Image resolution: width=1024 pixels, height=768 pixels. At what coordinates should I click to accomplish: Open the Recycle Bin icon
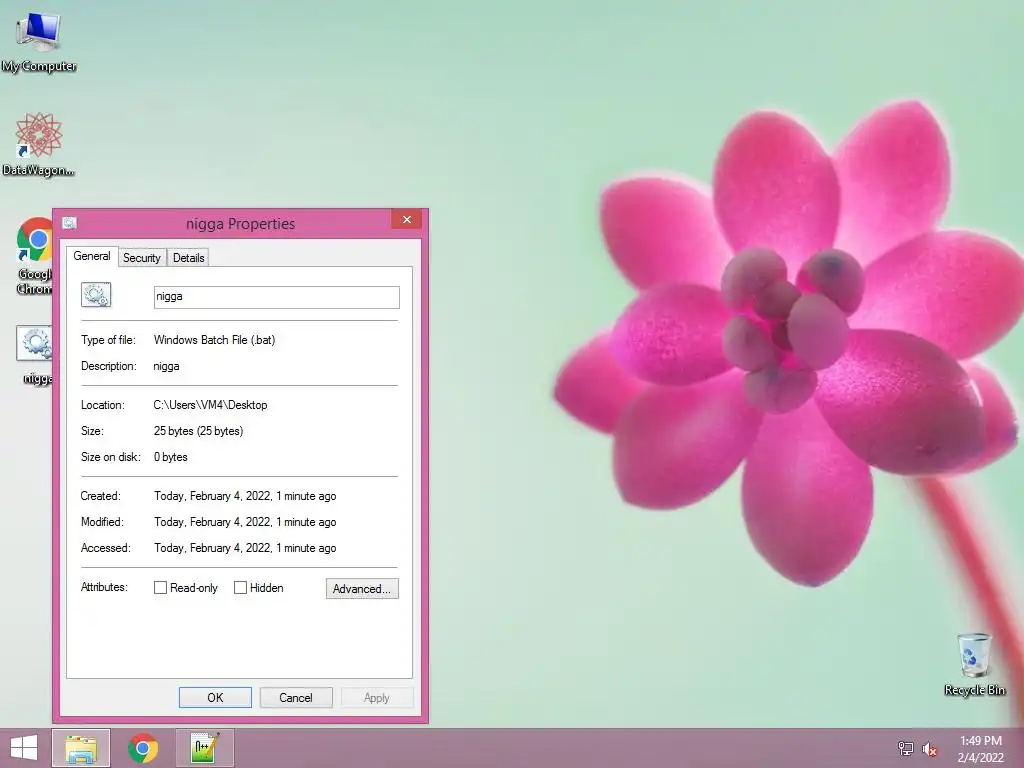(x=974, y=663)
